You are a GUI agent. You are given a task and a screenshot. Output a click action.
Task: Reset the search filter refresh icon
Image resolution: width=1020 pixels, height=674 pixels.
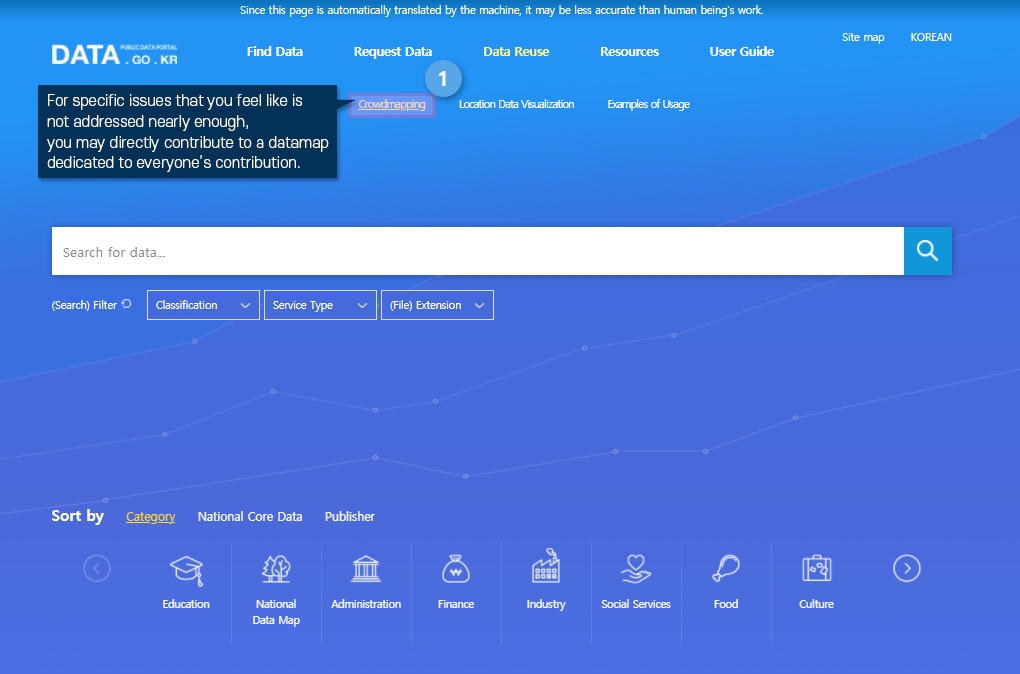[126, 304]
